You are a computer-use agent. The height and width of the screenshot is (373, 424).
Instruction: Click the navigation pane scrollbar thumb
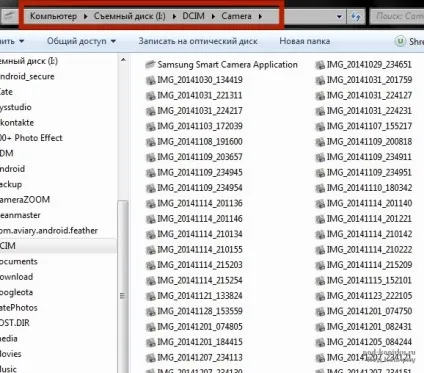tap(123, 287)
